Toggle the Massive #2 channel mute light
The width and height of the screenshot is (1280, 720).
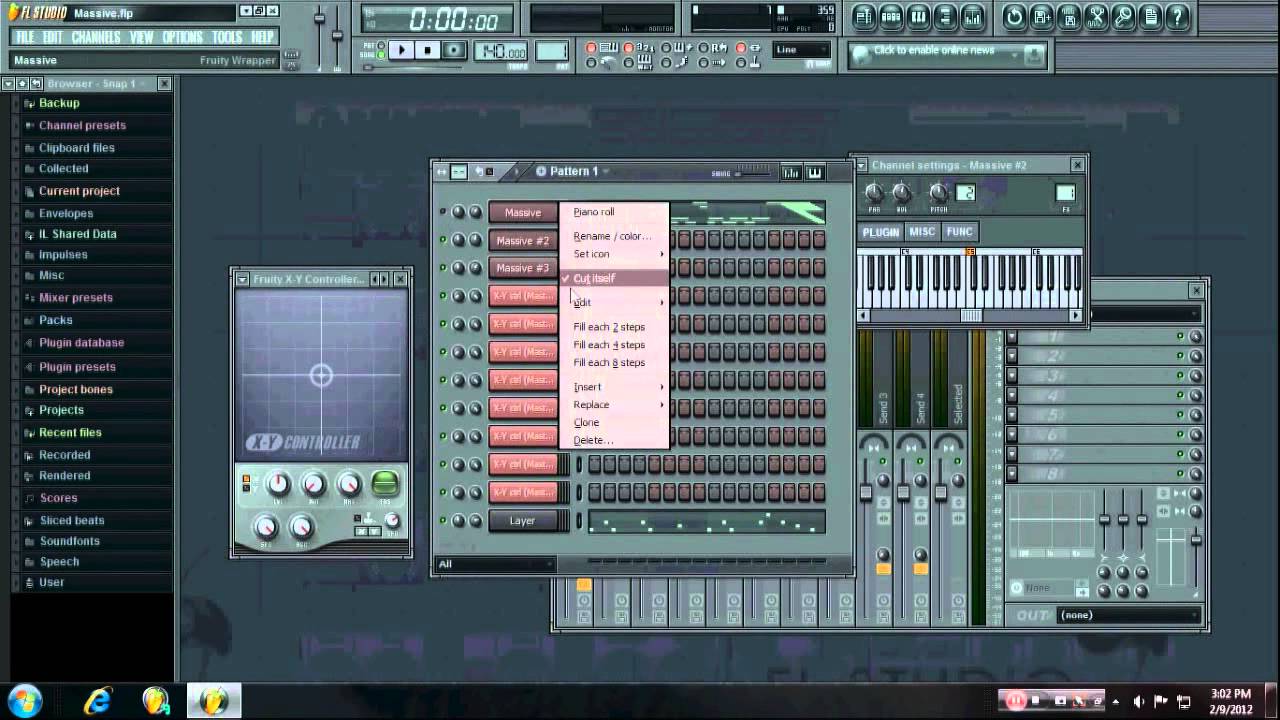point(443,240)
